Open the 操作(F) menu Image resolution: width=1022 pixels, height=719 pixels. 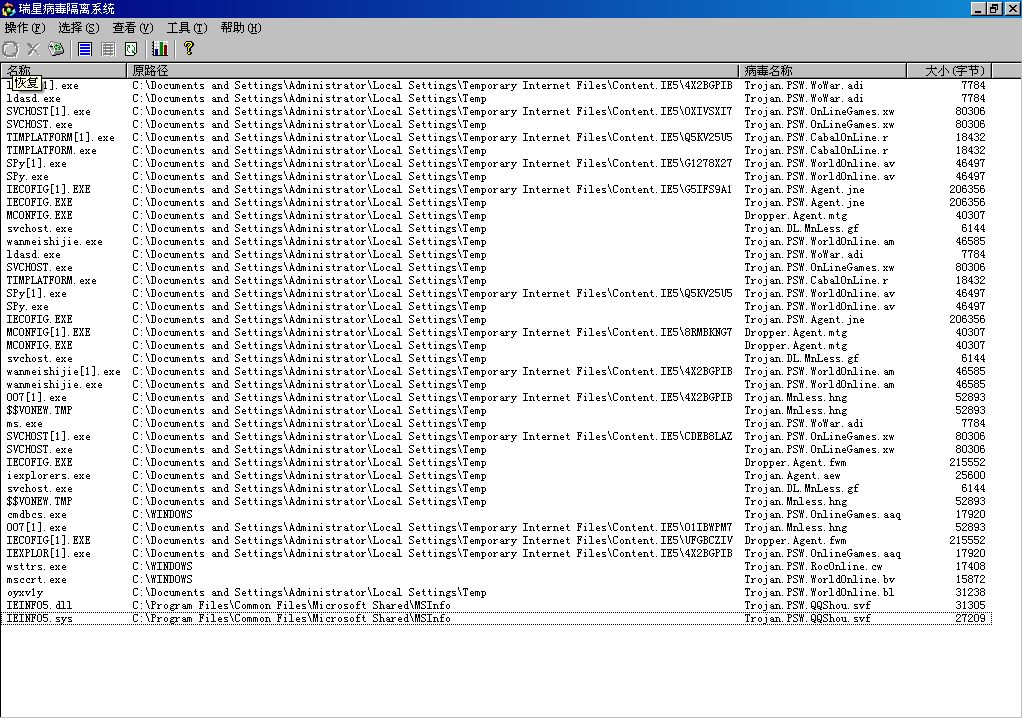24,28
